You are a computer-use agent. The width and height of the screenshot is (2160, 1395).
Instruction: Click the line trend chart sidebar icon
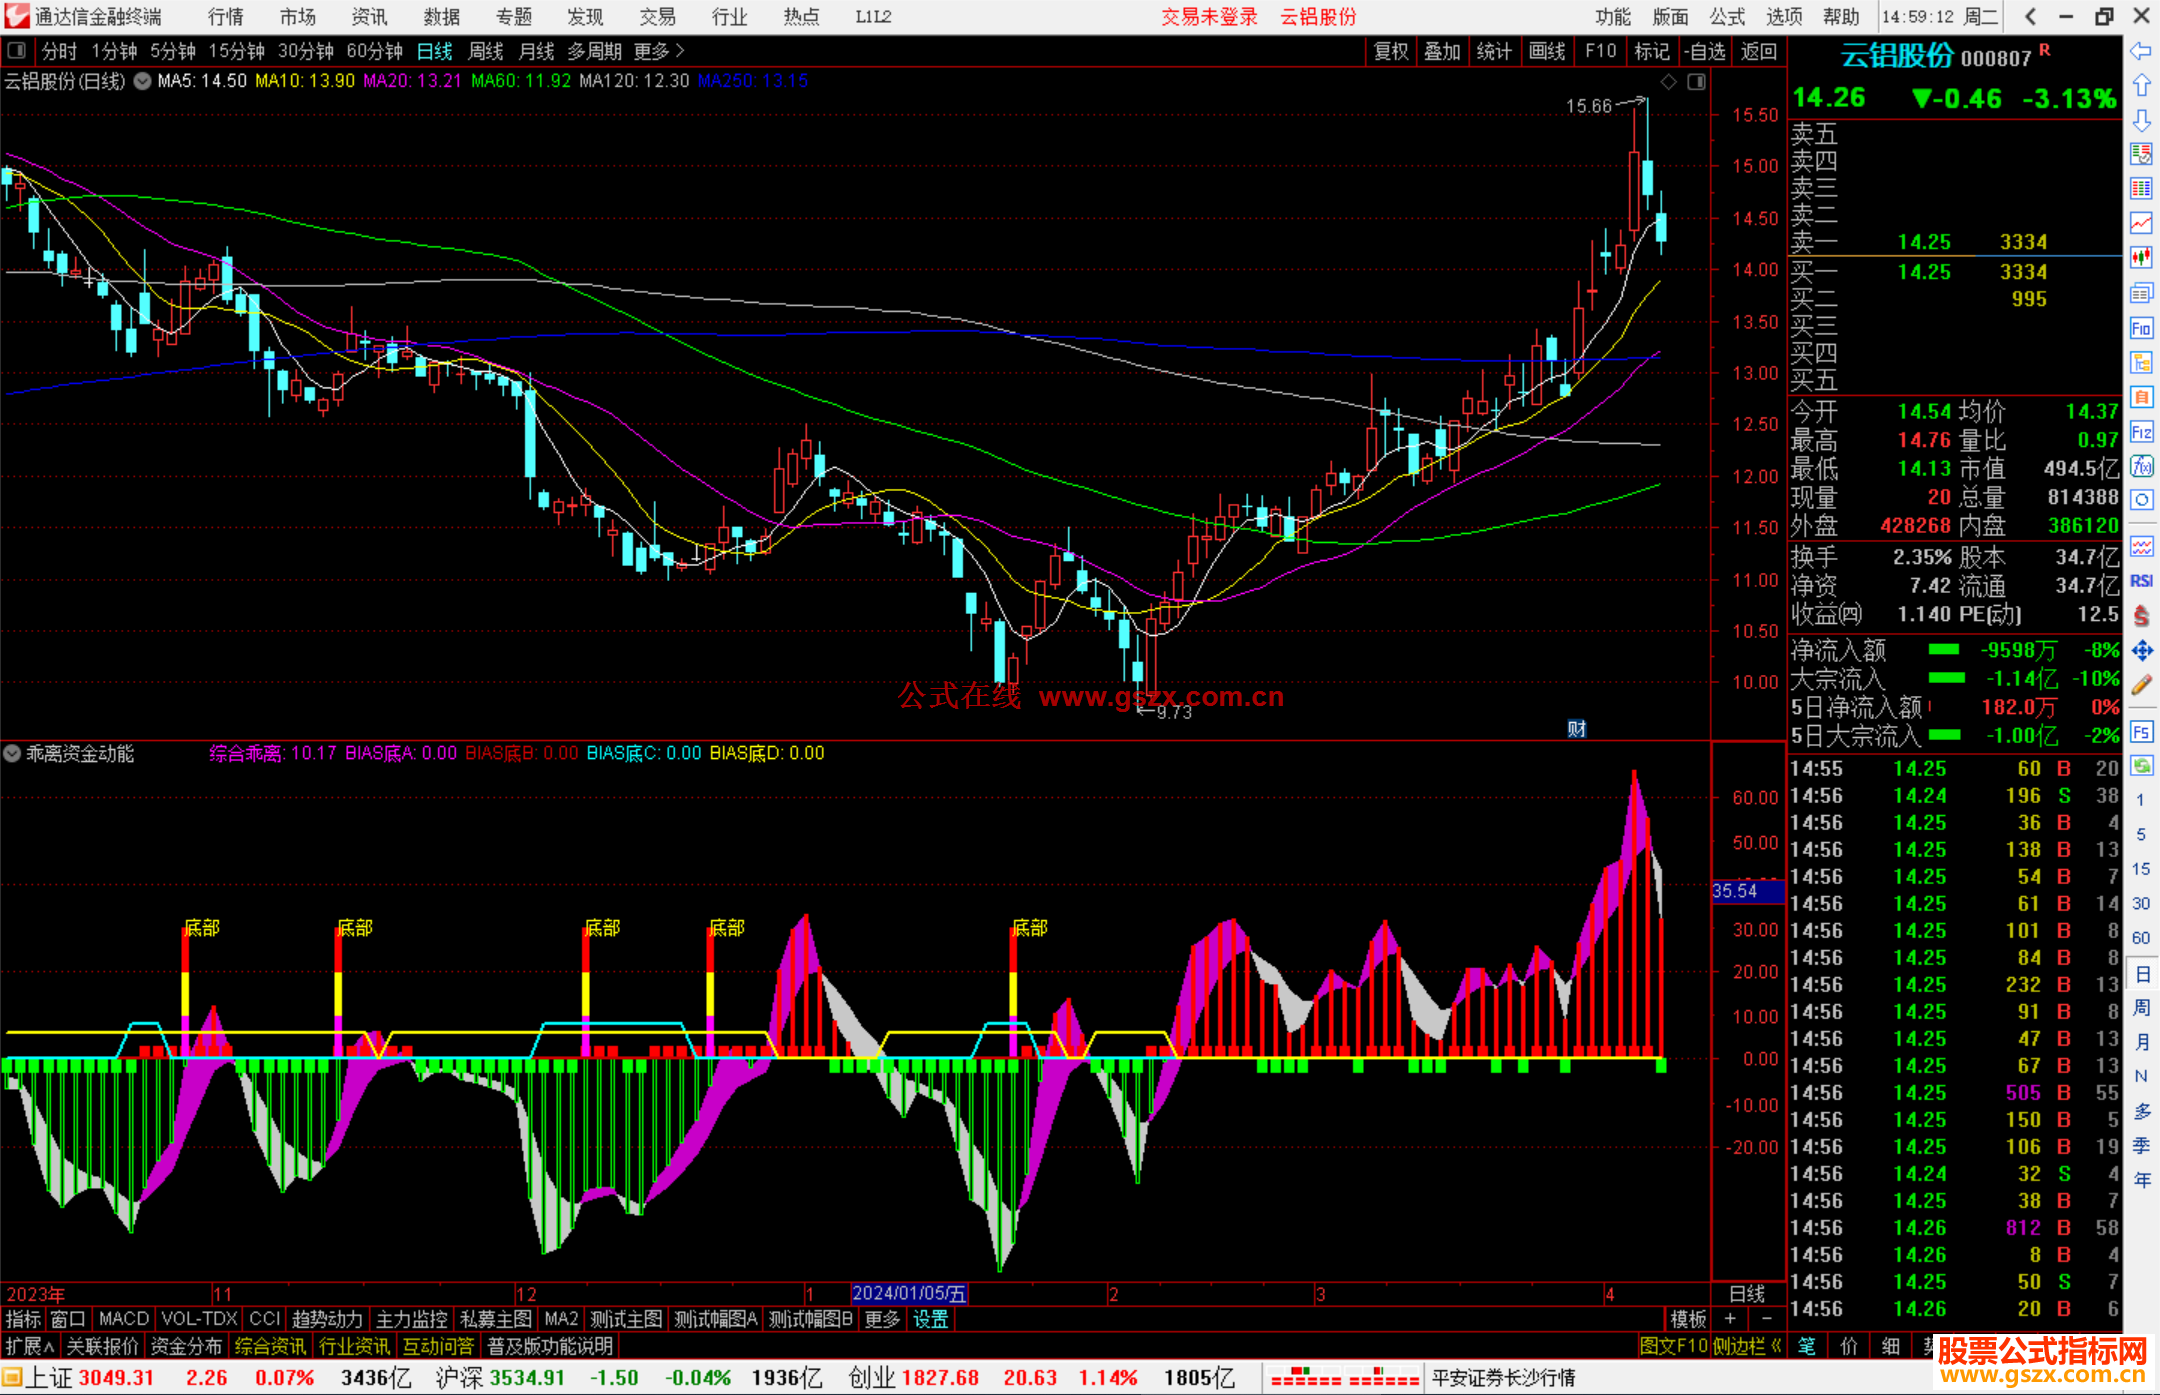pos(2141,222)
